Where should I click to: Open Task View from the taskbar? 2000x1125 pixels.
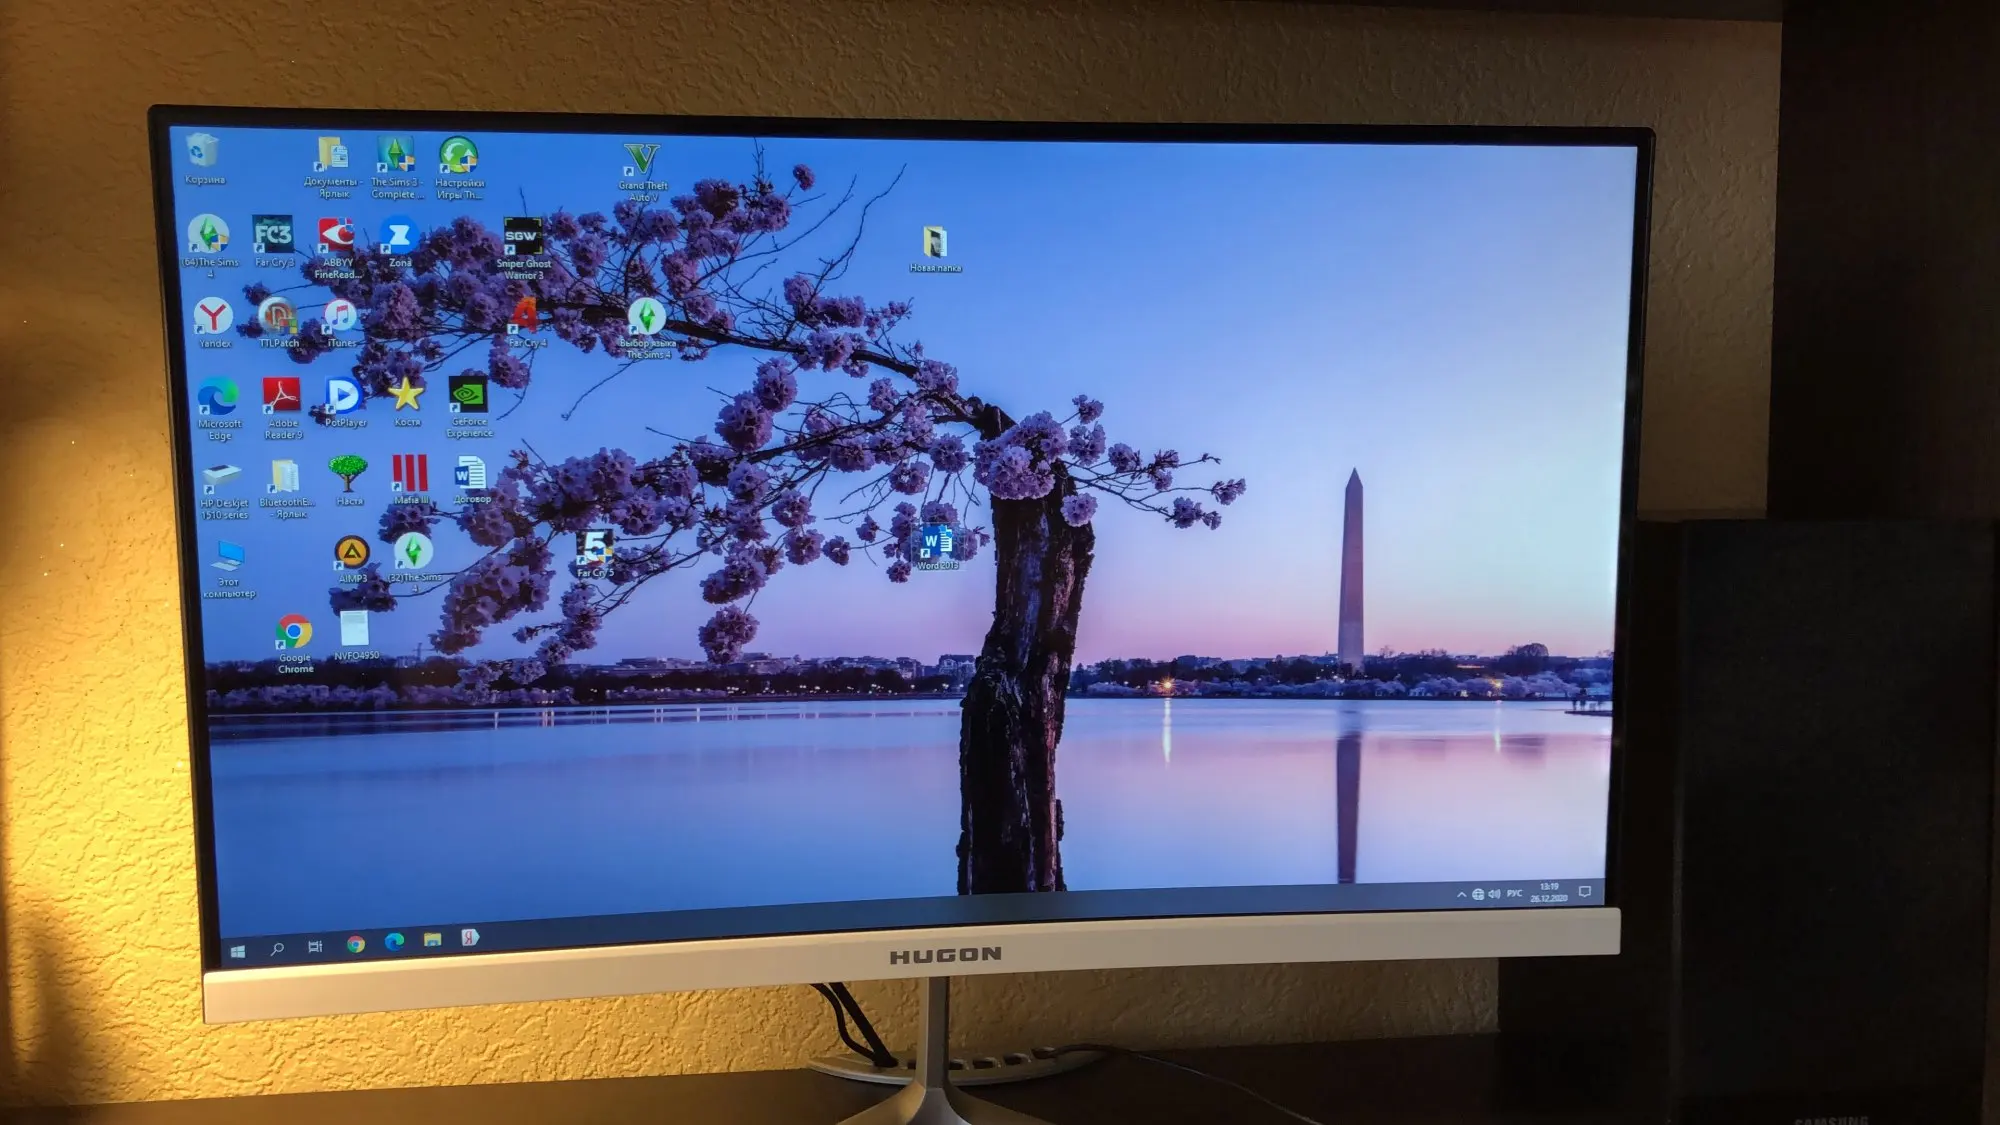pos(315,946)
